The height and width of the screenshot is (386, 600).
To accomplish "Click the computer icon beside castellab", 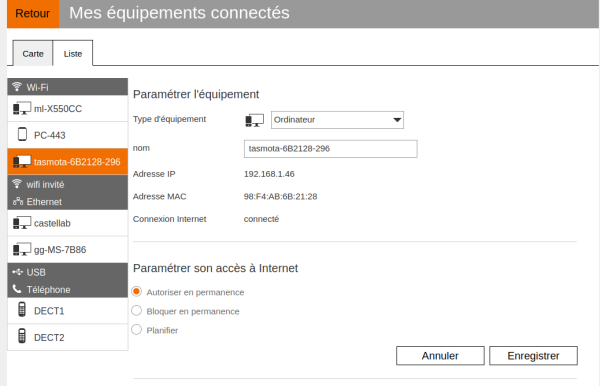I will (22, 223).
